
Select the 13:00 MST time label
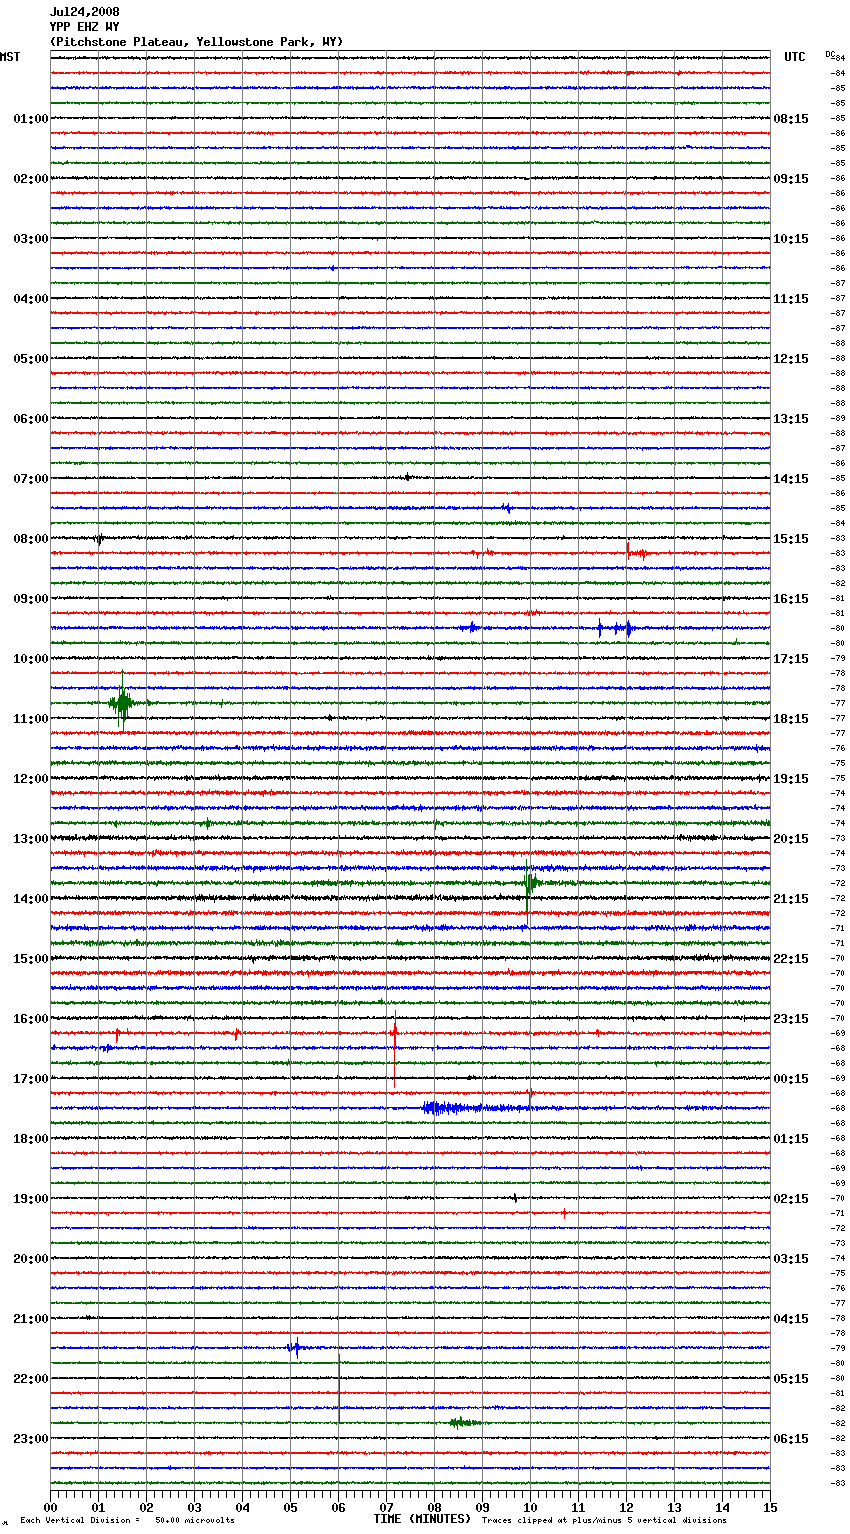[x=31, y=839]
